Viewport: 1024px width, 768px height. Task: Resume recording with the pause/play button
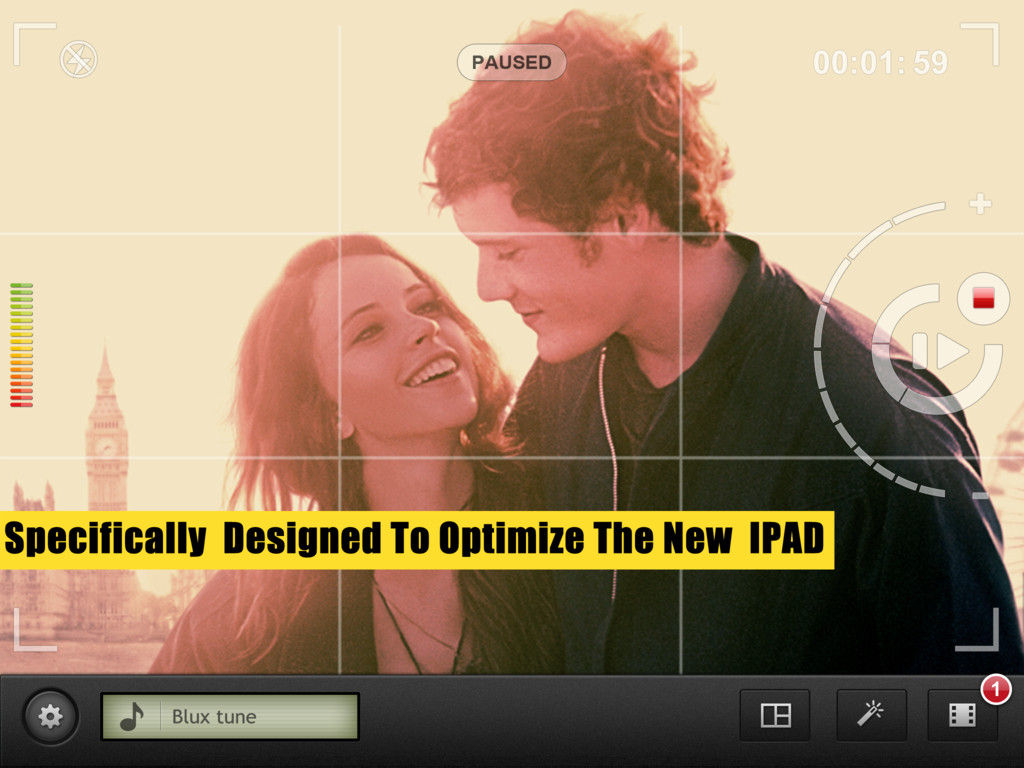pos(939,351)
